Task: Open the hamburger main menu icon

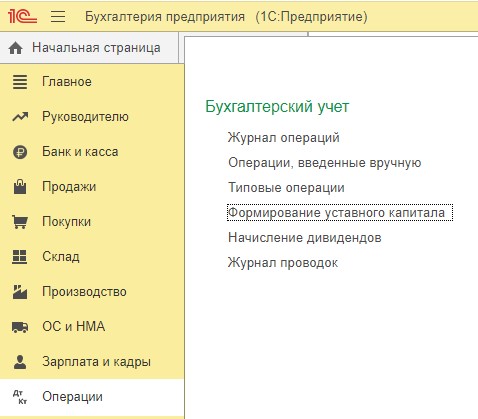Action: [x=58, y=16]
